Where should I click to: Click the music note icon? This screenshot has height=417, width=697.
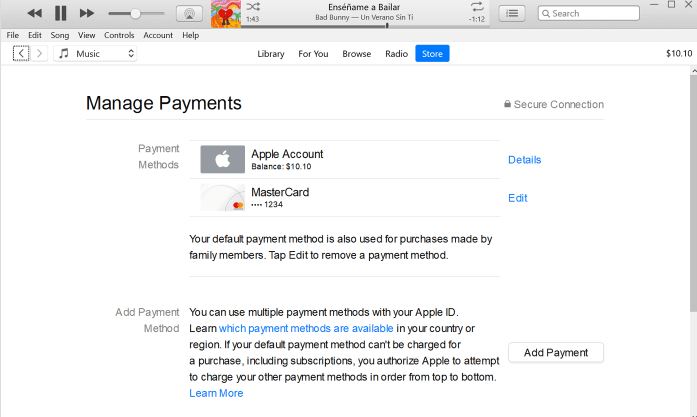pos(64,53)
